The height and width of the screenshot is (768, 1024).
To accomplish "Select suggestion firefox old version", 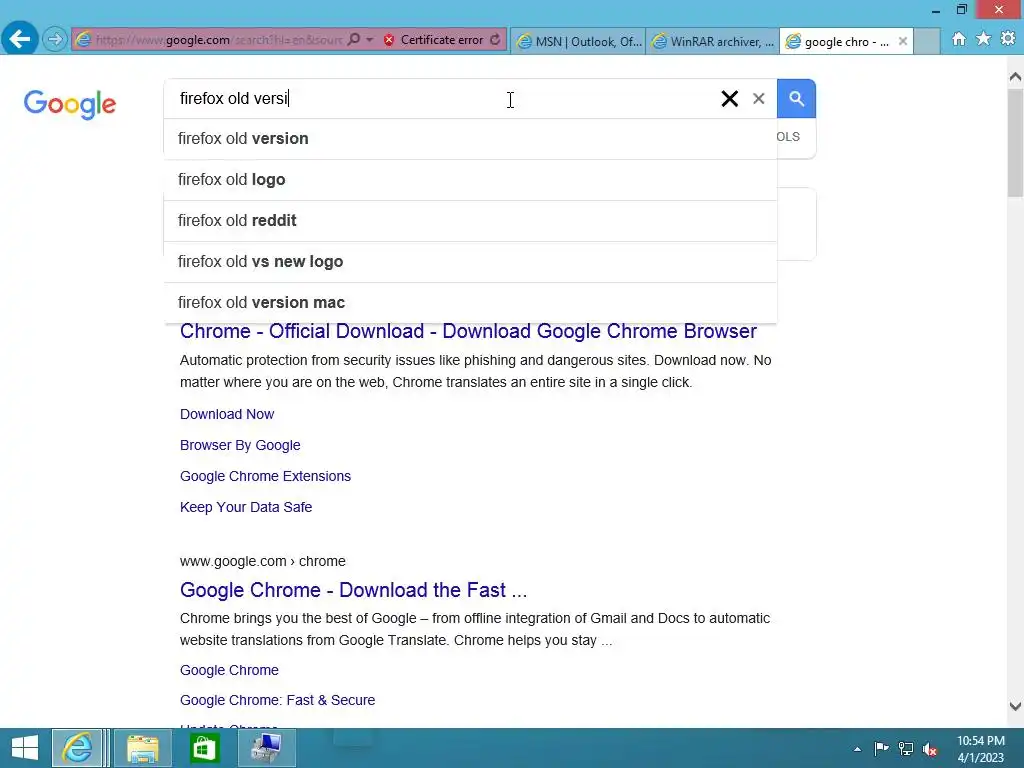I will [x=470, y=138].
